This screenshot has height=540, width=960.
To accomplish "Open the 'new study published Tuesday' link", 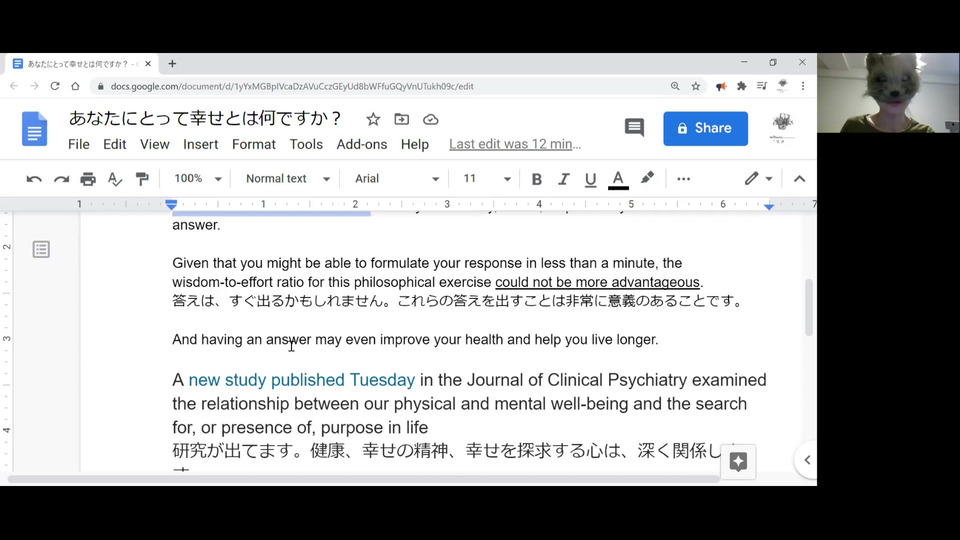I will 301,380.
